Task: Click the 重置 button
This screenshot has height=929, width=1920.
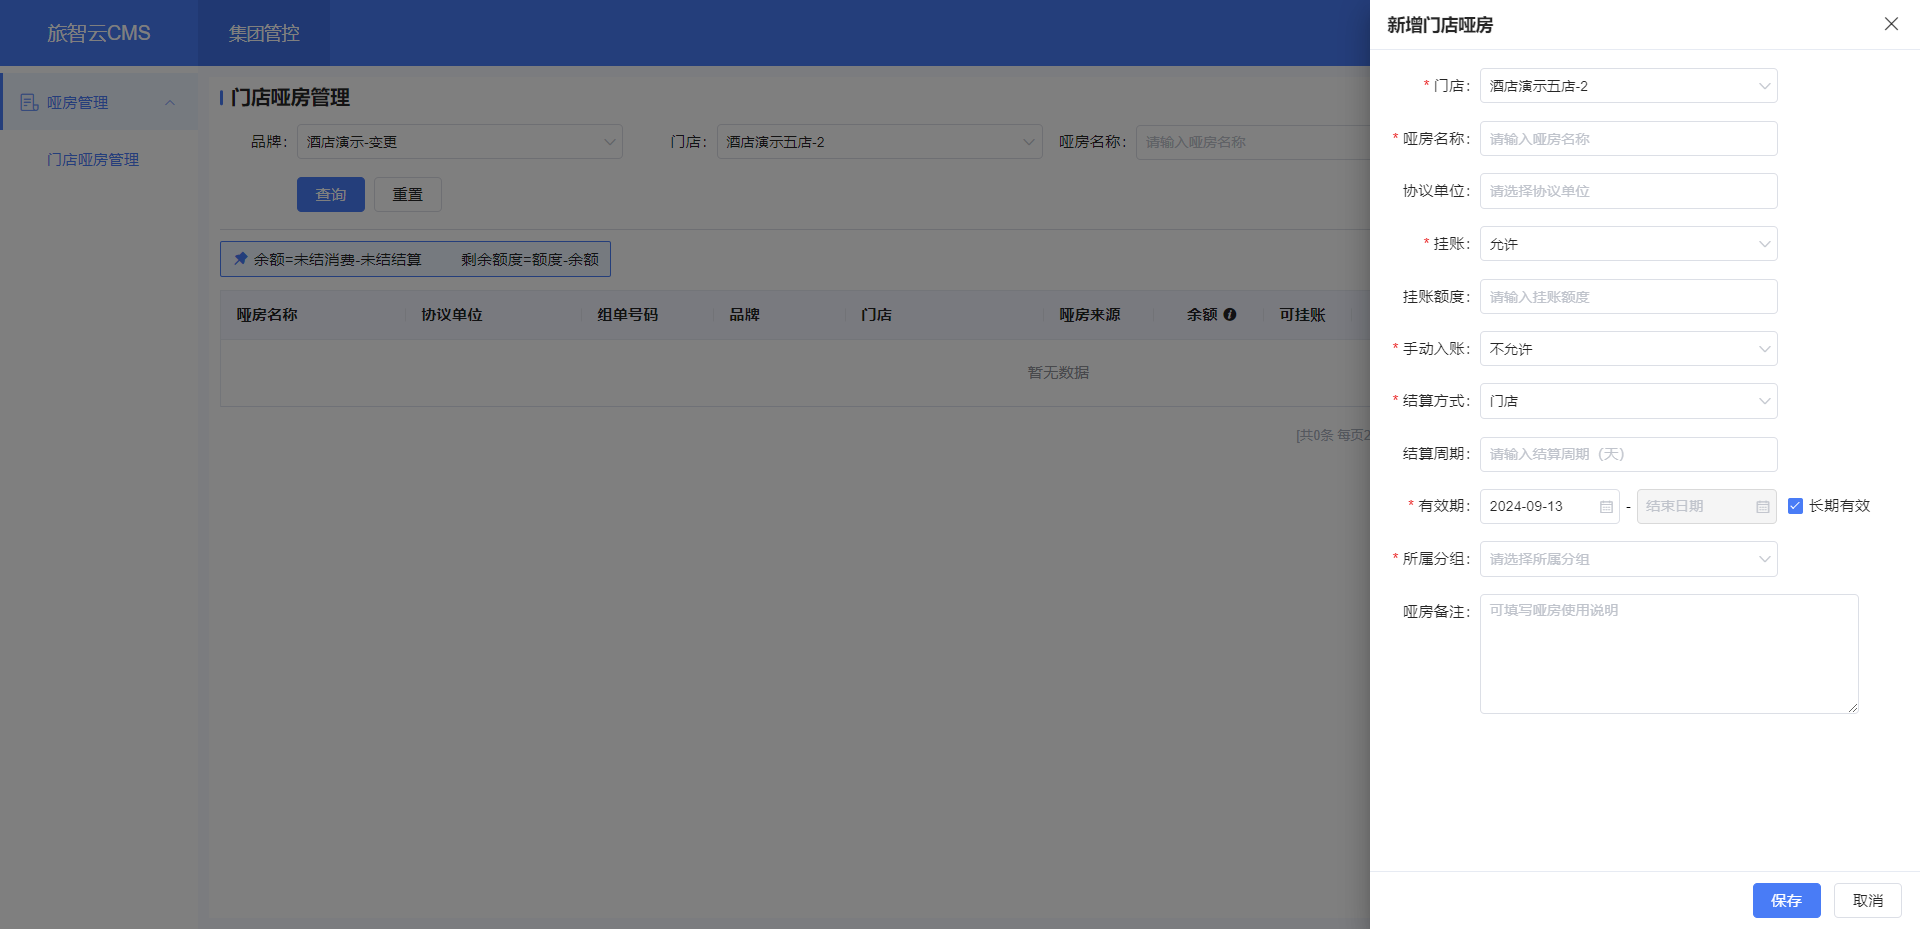Action: tap(407, 194)
